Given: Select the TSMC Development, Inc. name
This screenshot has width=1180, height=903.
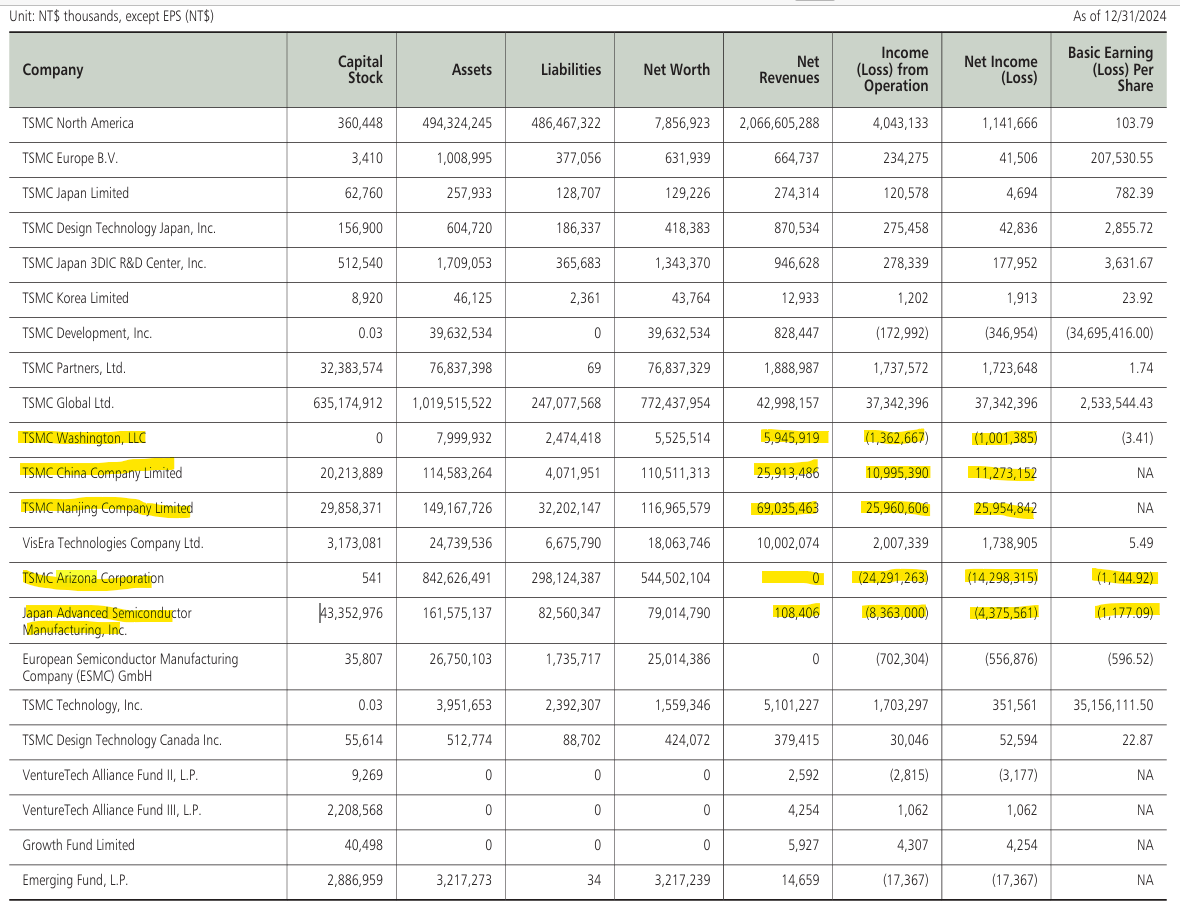Looking at the screenshot, I should click(x=87, y=333).
